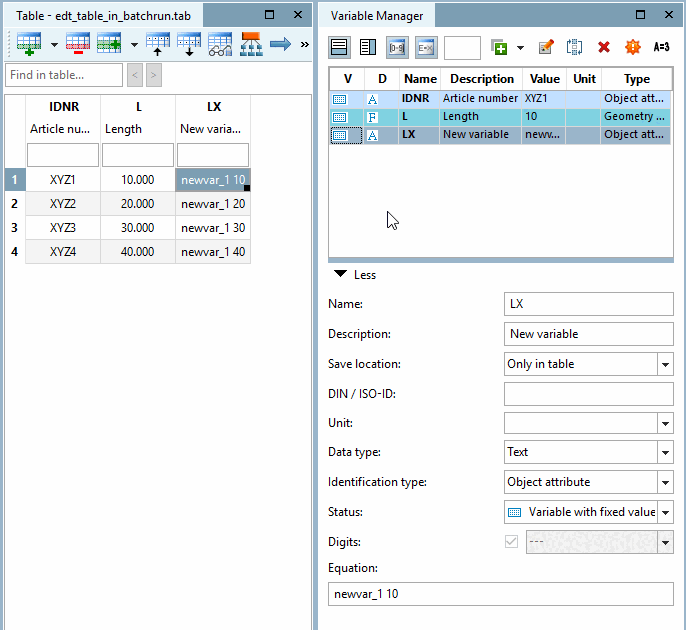
Task: Collapse details with the Less expander
Action: [355, 275]
